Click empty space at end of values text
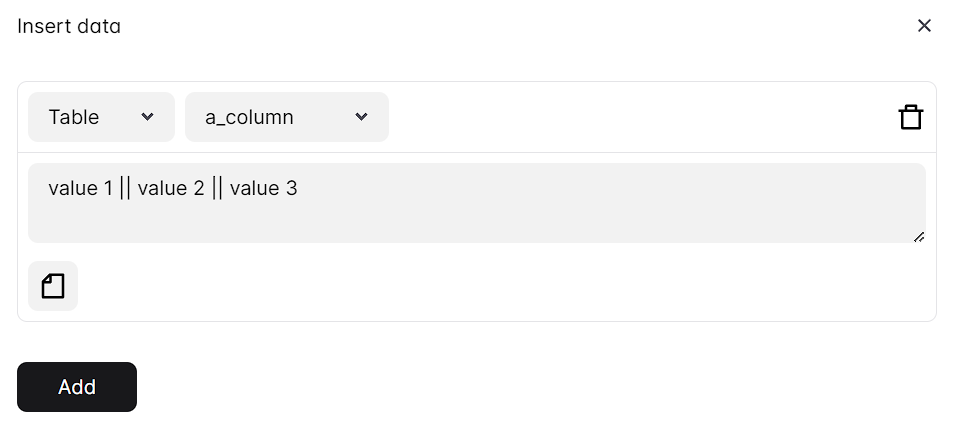This screenshot has width=954, height=424. click(600, 188)
